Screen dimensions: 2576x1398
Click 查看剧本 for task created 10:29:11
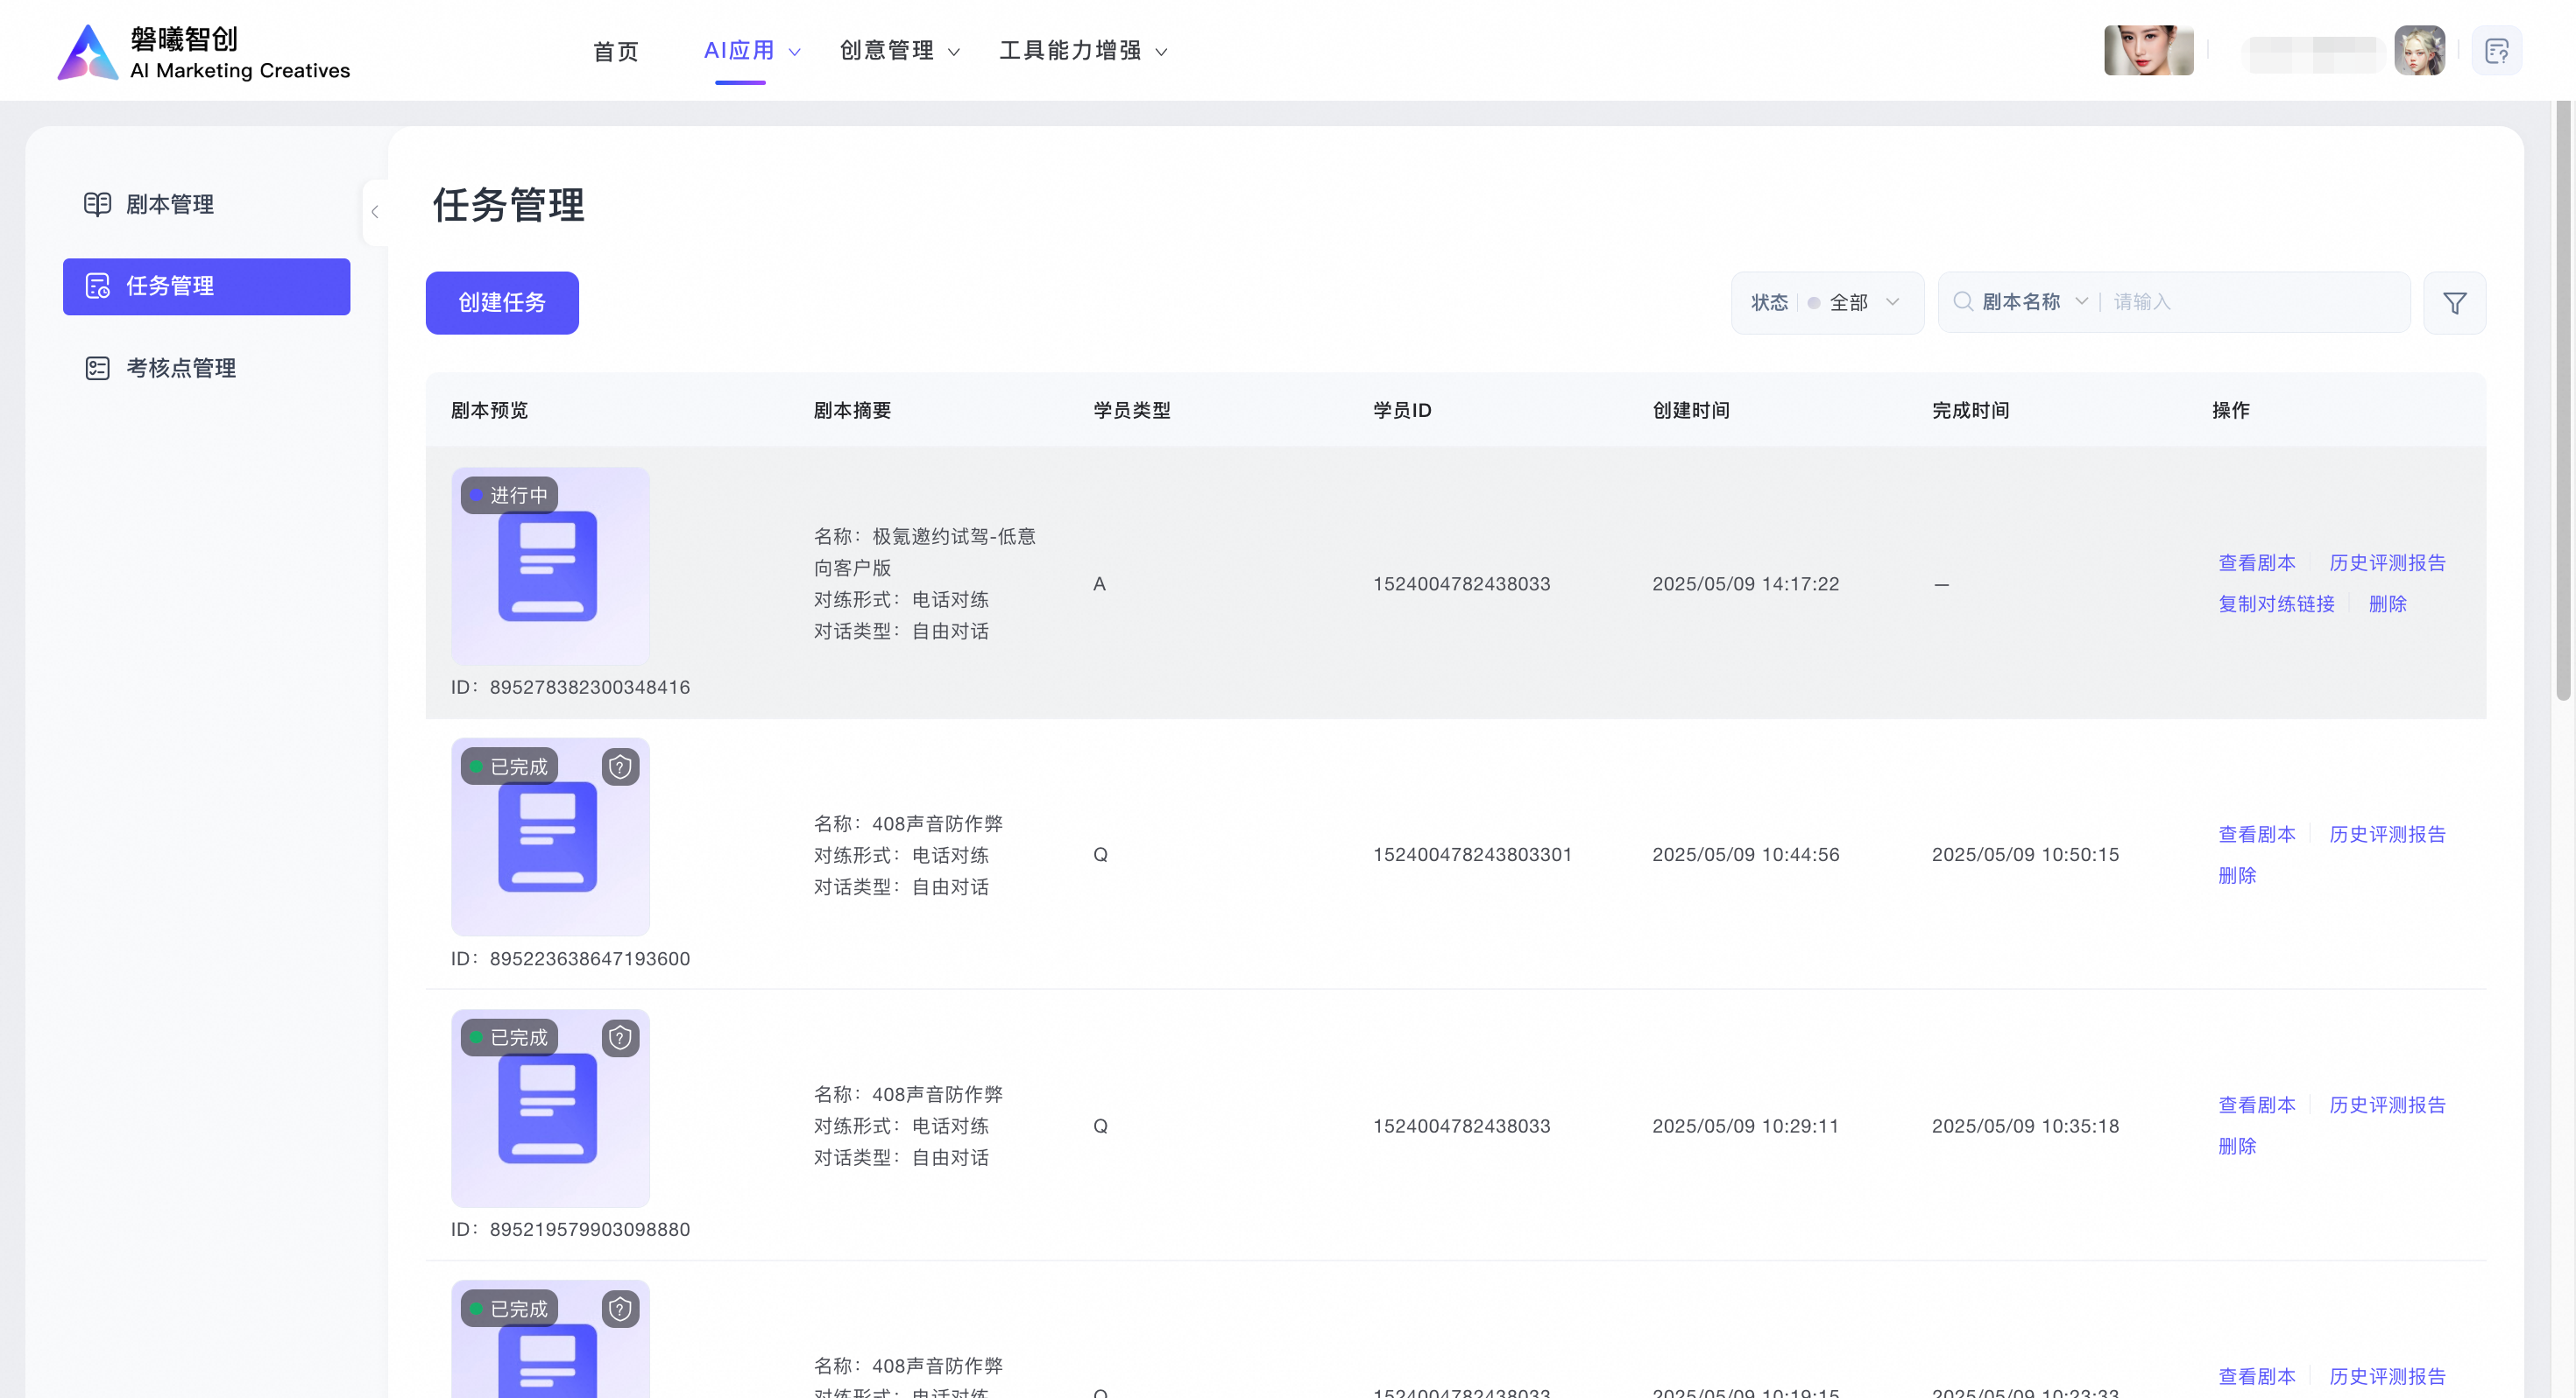[2256, 1105]
